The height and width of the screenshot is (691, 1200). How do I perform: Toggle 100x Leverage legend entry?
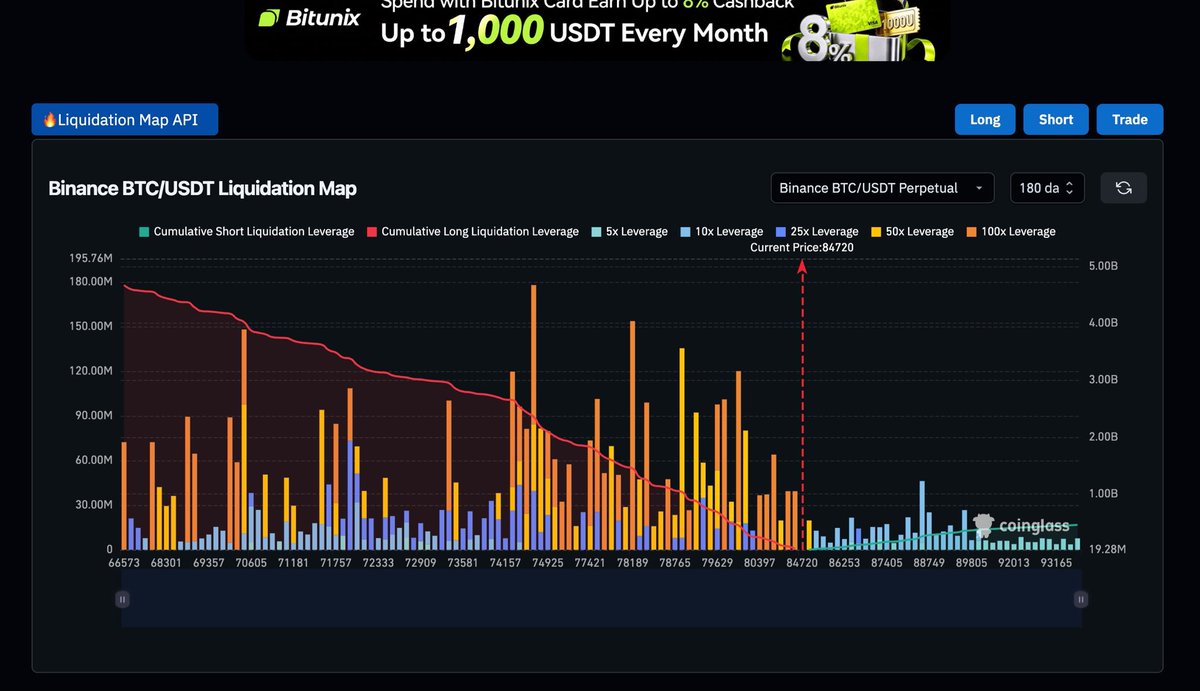(x=1009, y=231)
